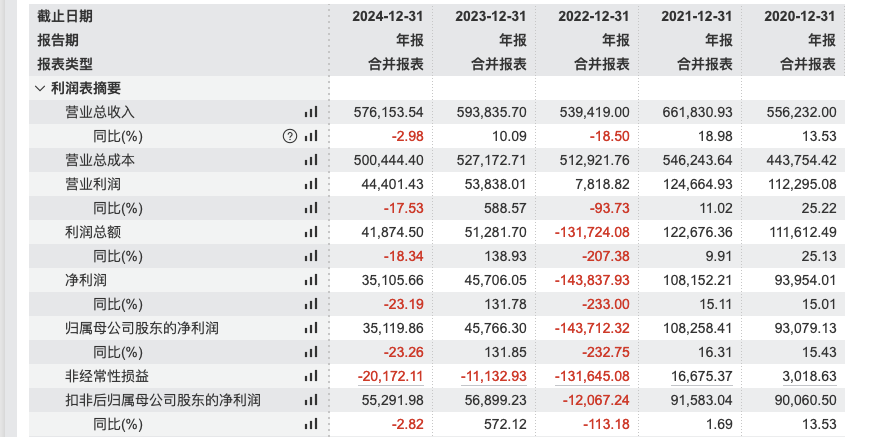Click the 2021-12-31 column header

(x=697, y=16)
